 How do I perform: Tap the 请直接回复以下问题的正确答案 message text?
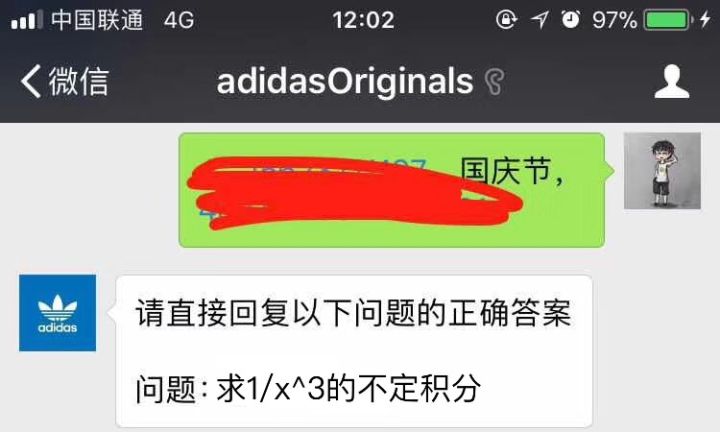[353, 313]
